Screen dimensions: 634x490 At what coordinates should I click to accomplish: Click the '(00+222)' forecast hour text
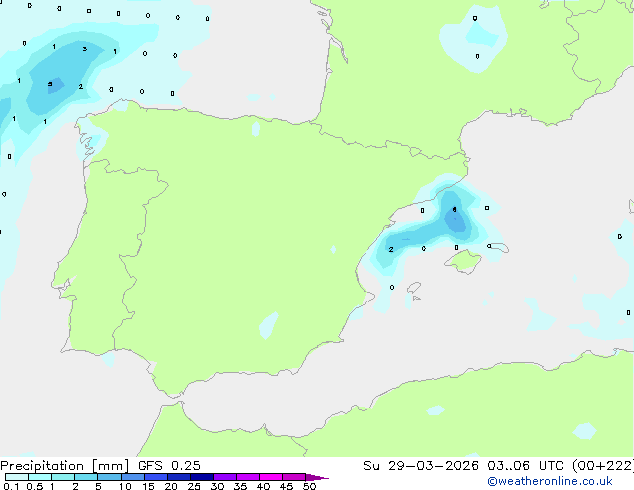click(602, 466)
